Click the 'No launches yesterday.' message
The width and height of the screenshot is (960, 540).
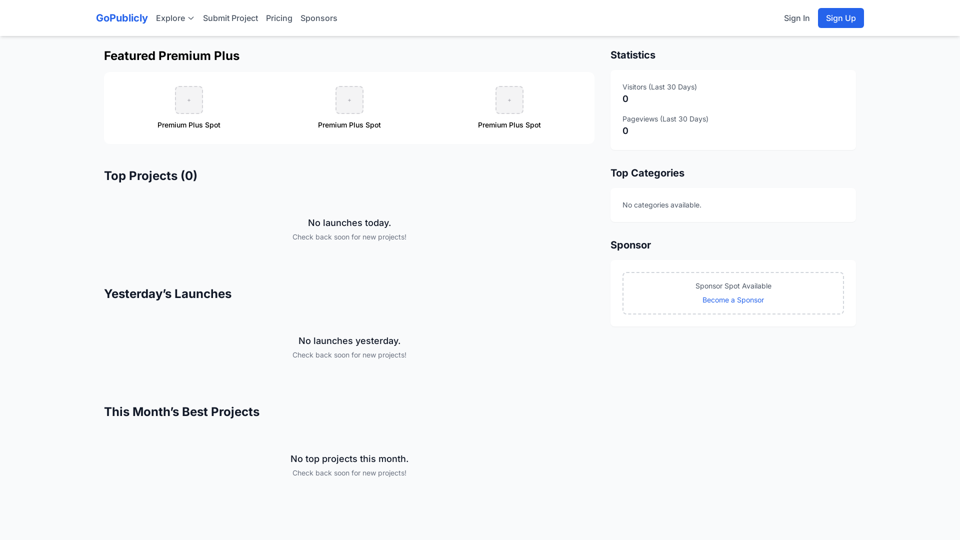(349, 341)
